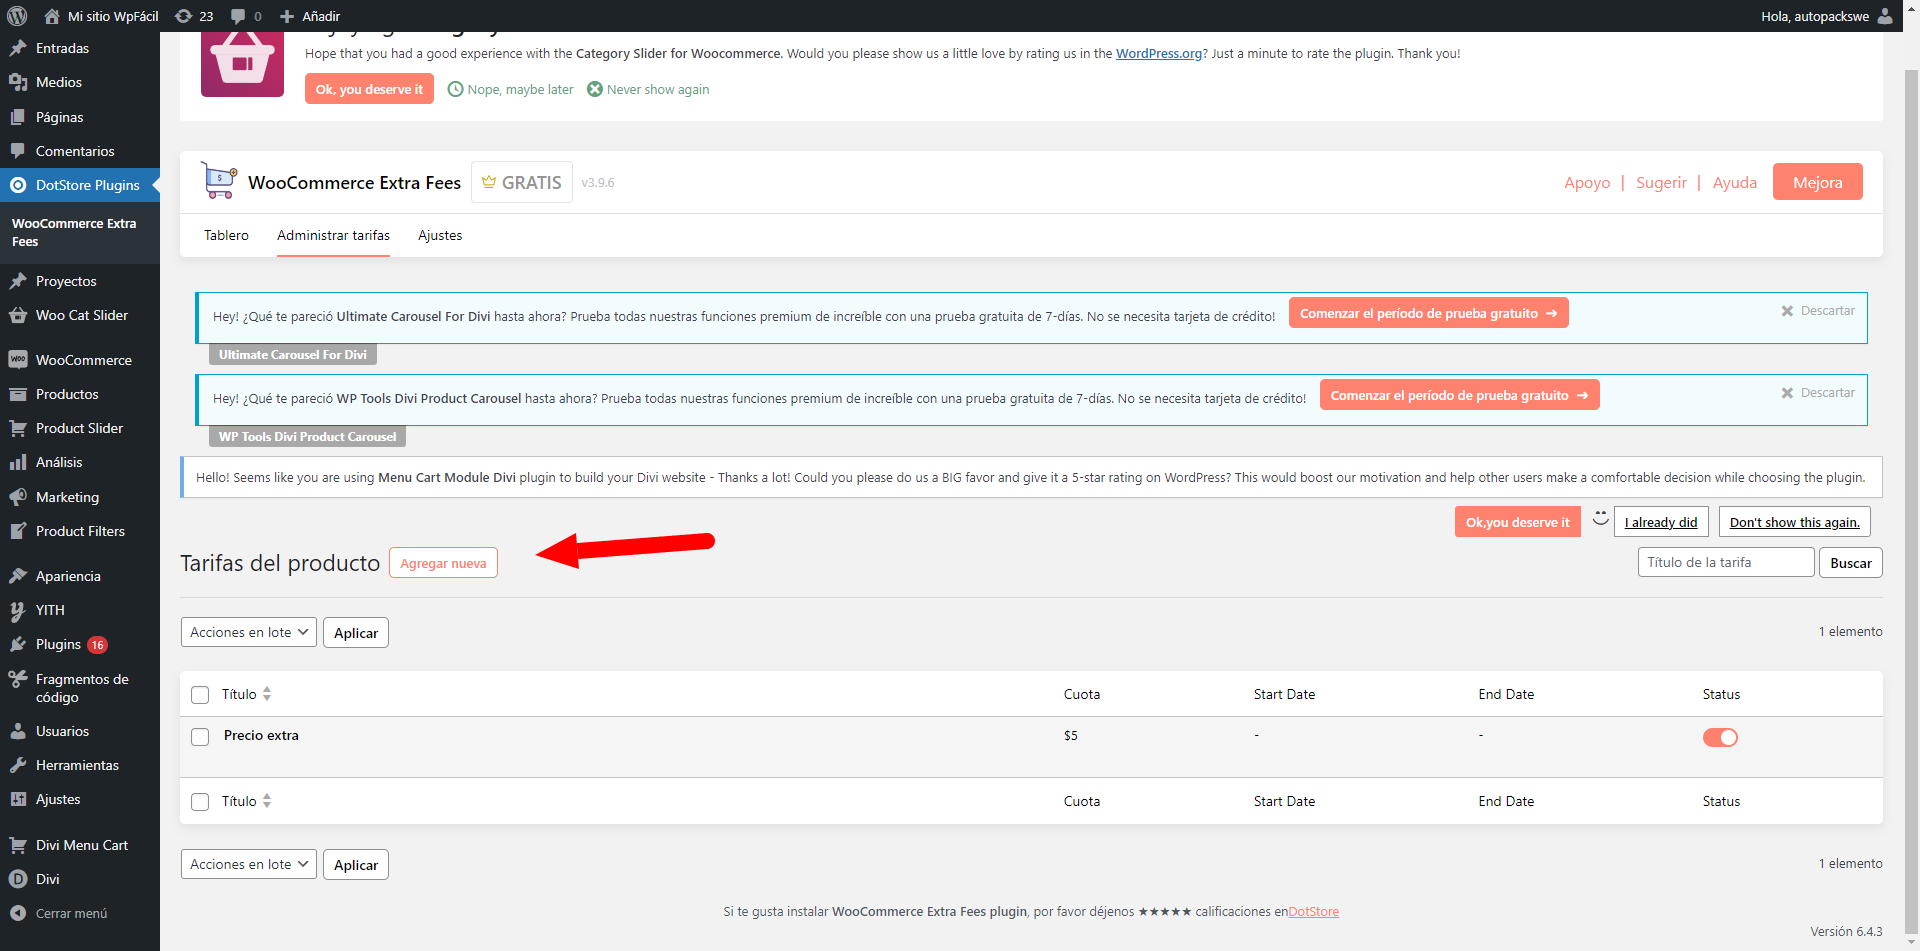The height and width of the screenshot is (951, 1920).
Task: Open the Apoyo link
Action: (x=1587, y=182)
